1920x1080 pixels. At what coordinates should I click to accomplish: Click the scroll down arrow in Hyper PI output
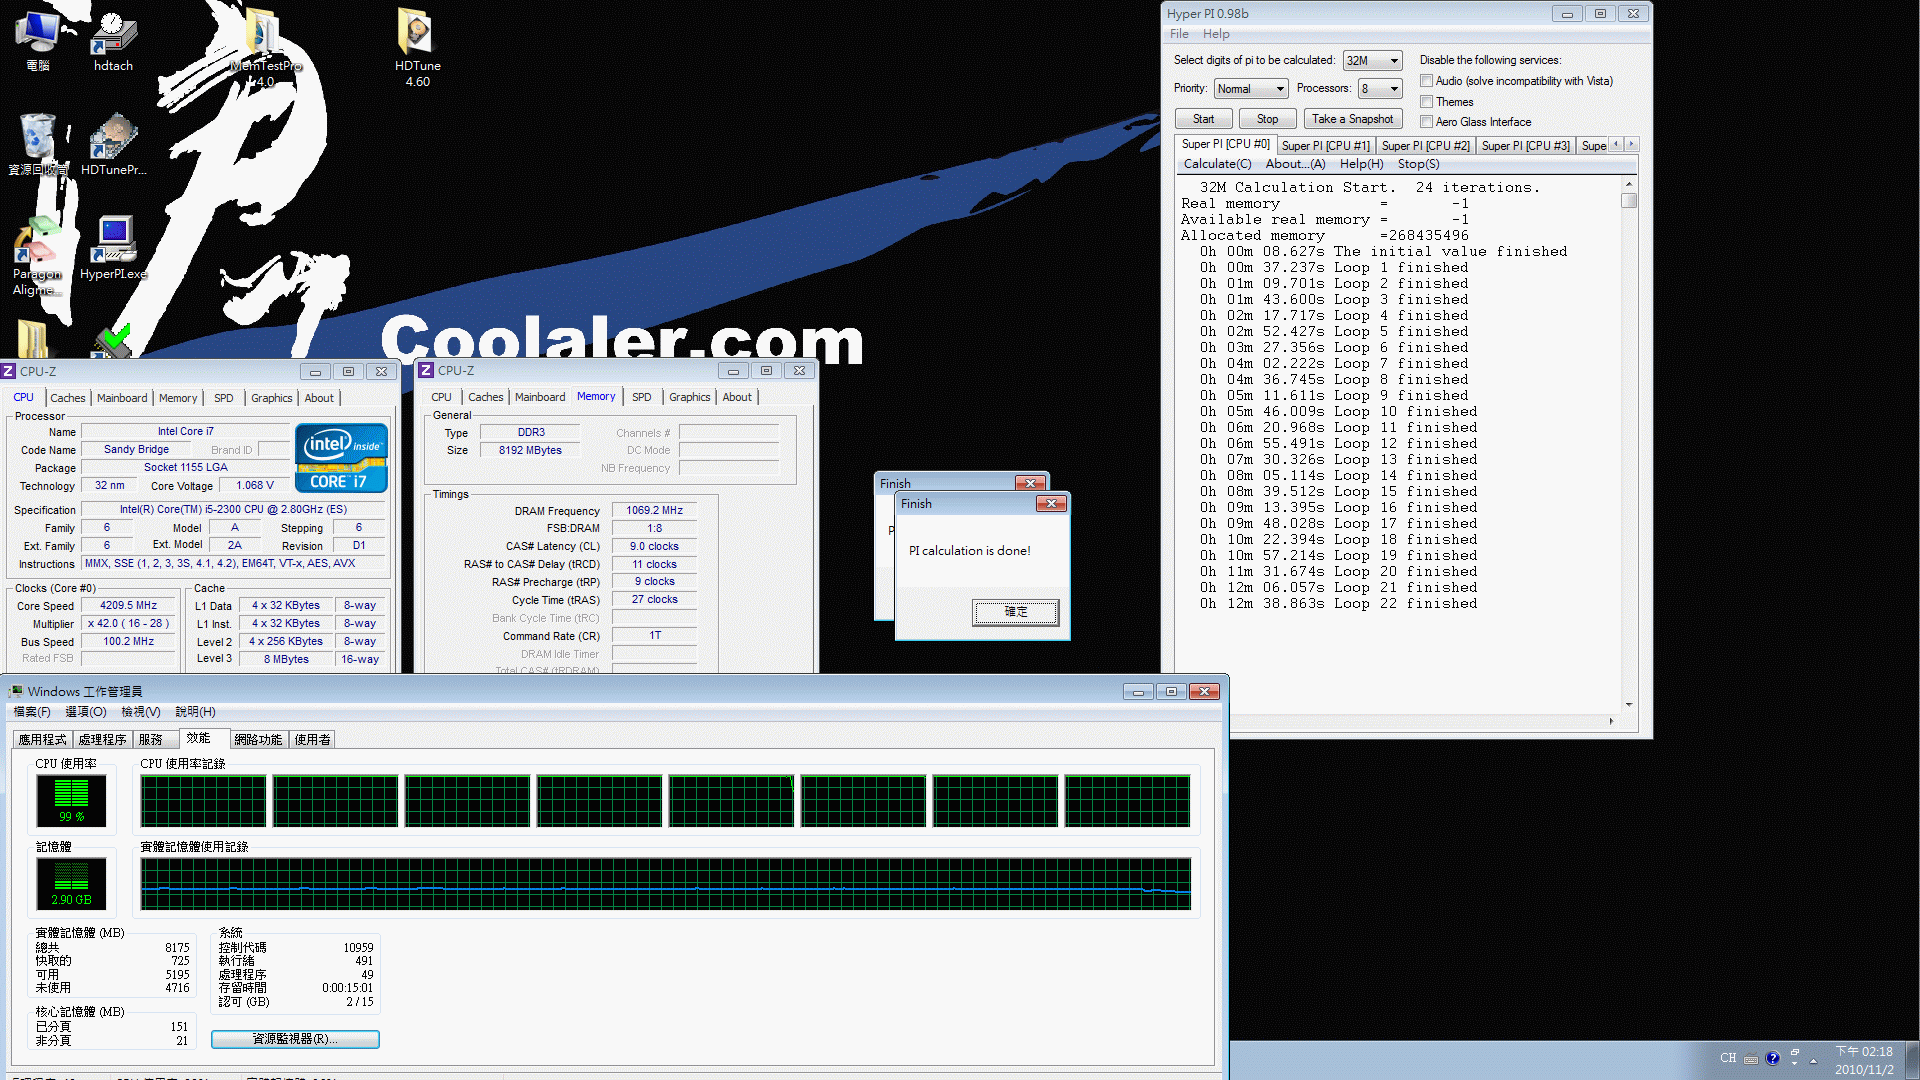(x=1629, y=704)
